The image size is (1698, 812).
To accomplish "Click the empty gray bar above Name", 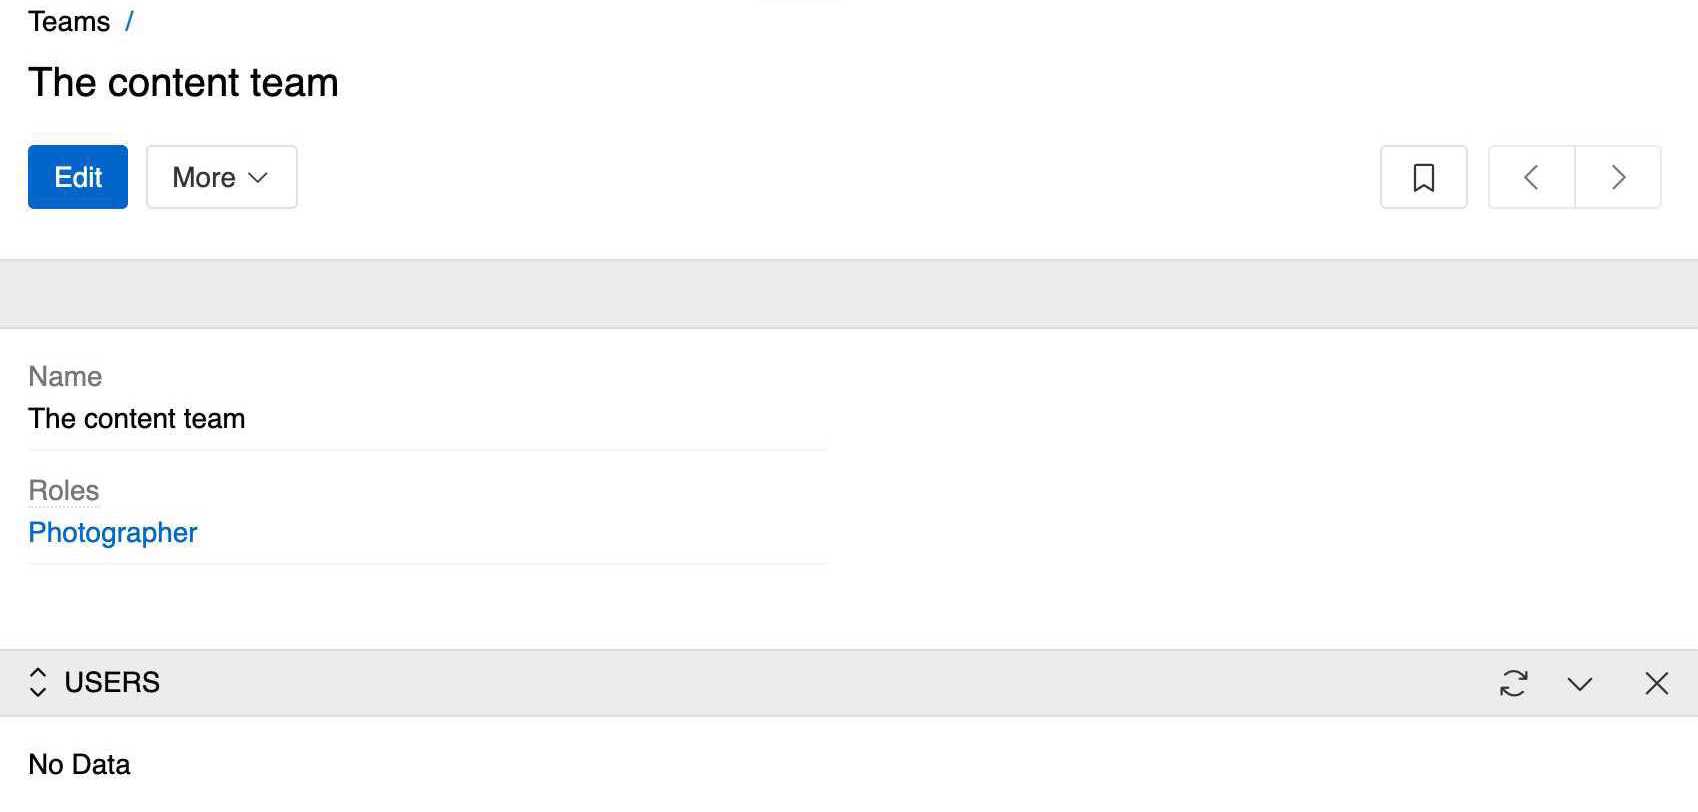I will [848, 294].
